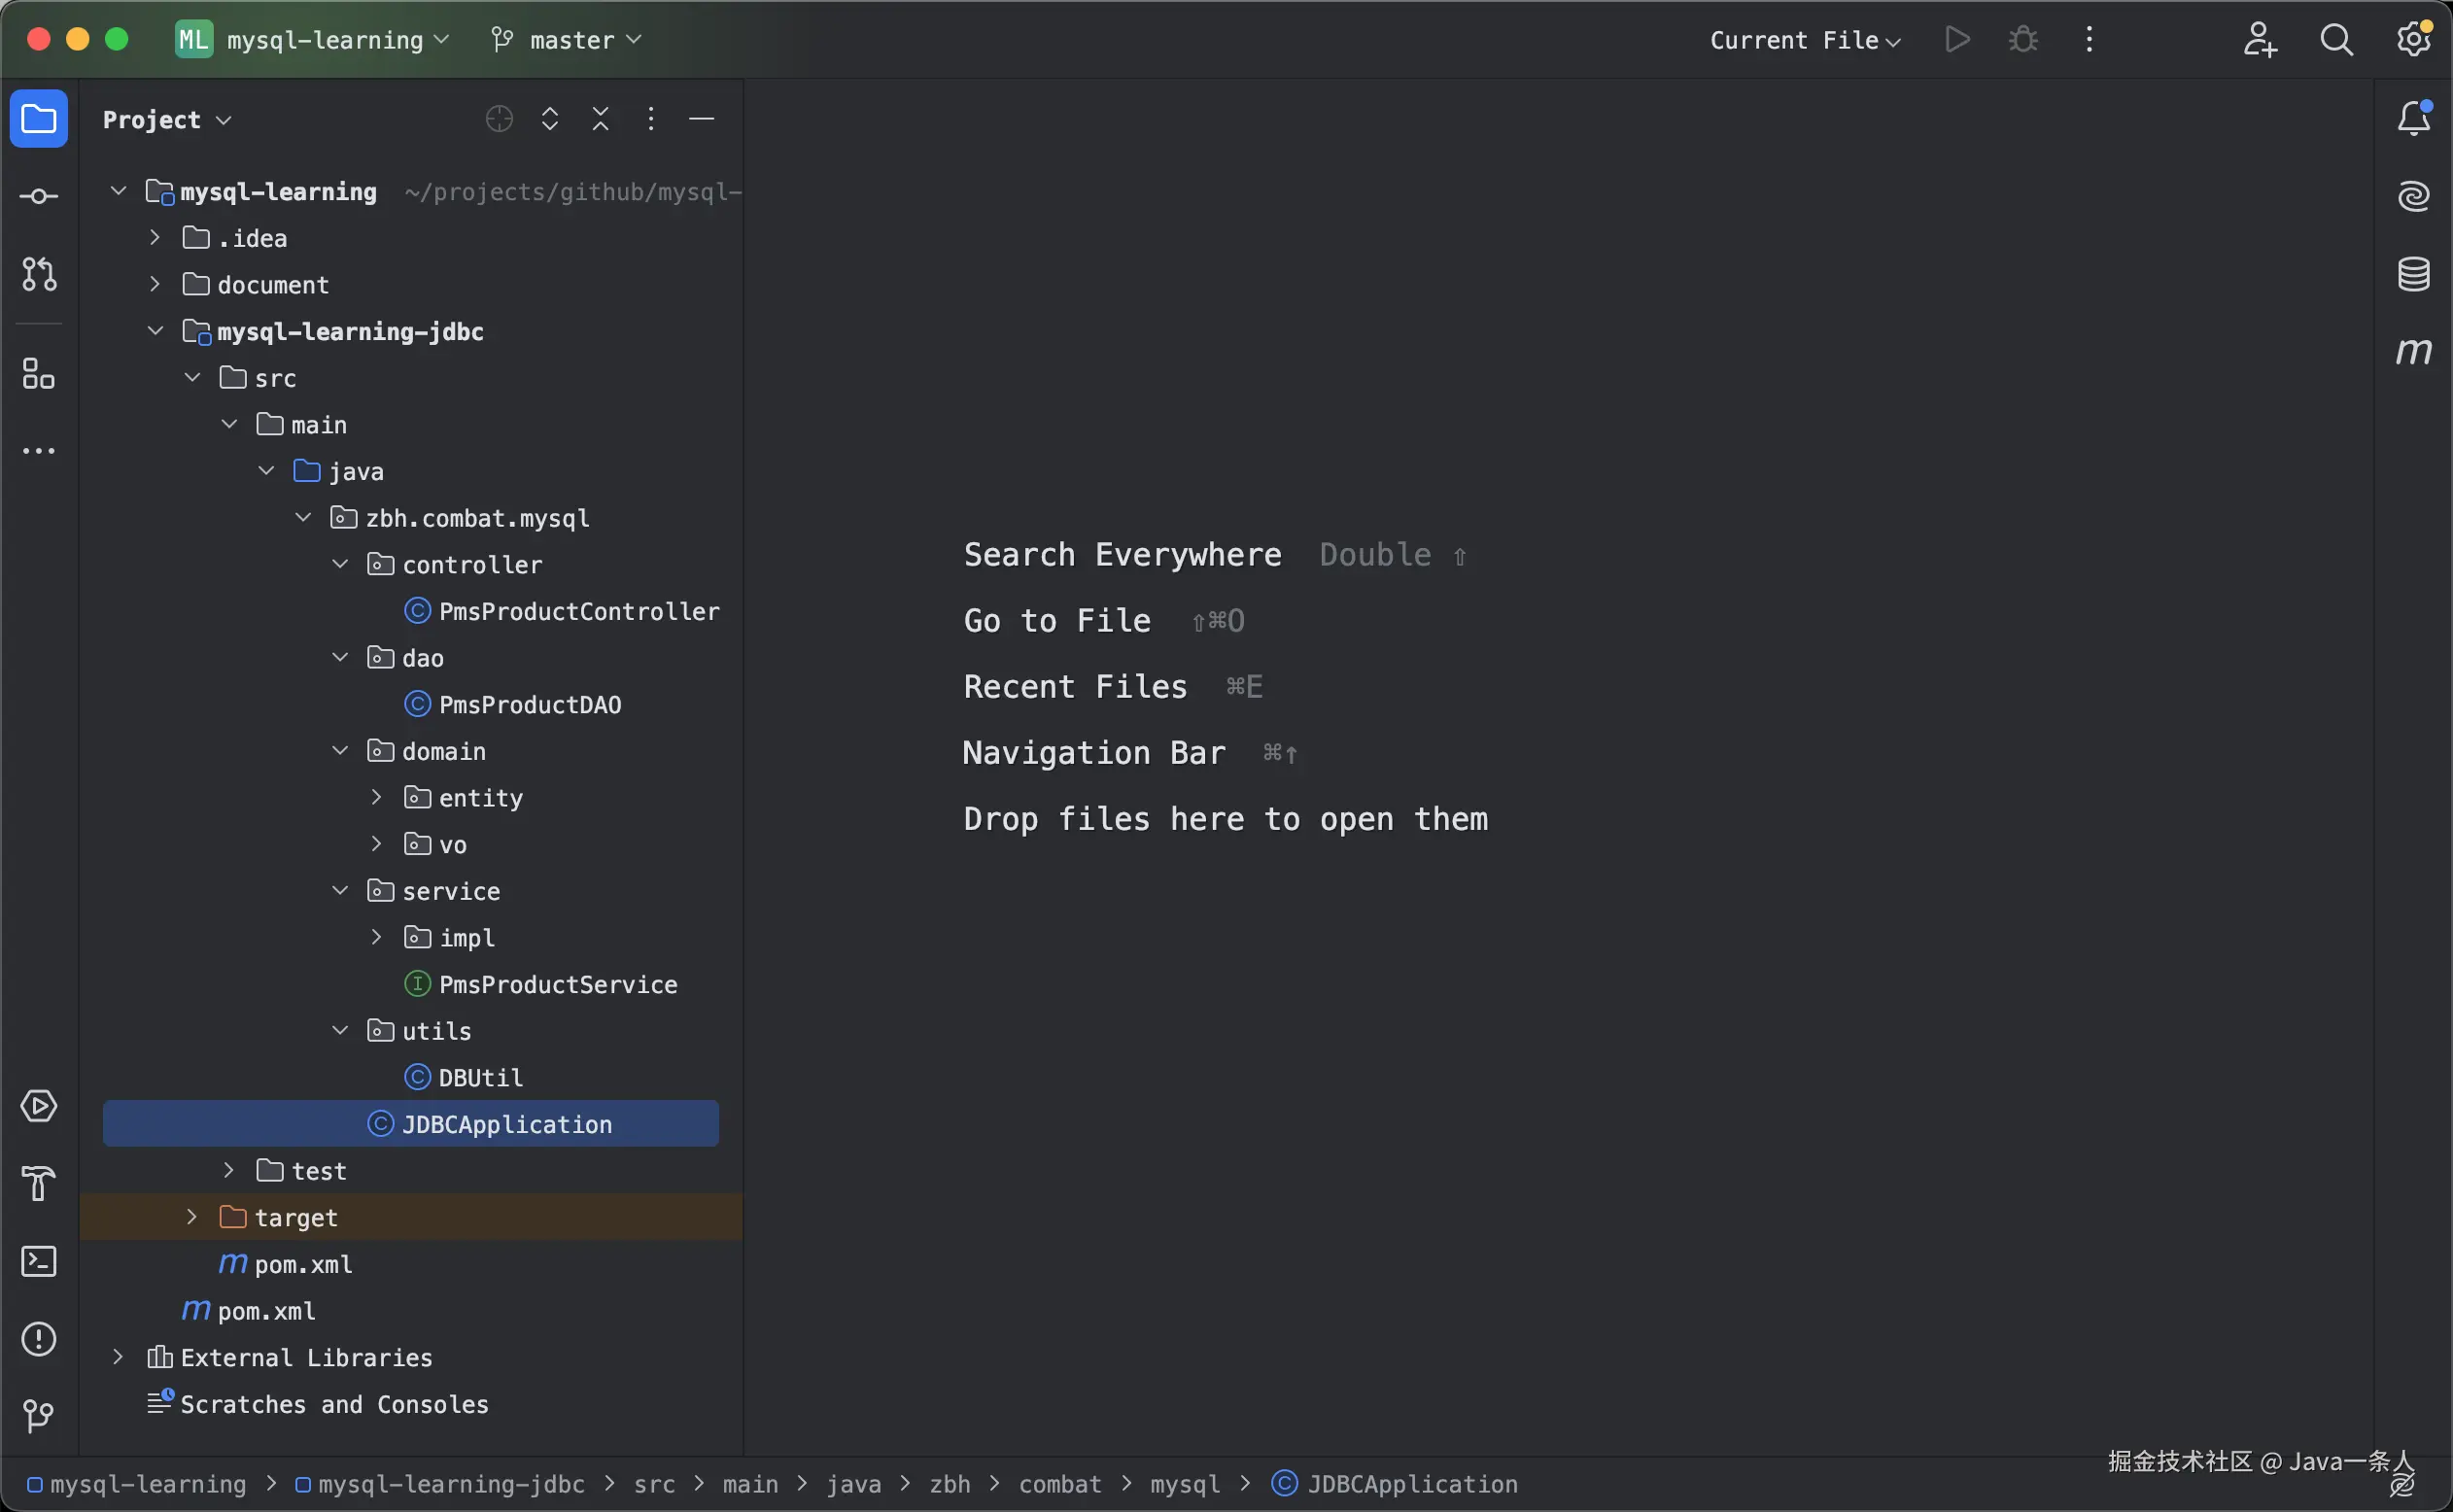The width and height of the screenshot is (2453, 1512).
Task: Hide the Project panel with minimize dash
Action: point(701,119)
